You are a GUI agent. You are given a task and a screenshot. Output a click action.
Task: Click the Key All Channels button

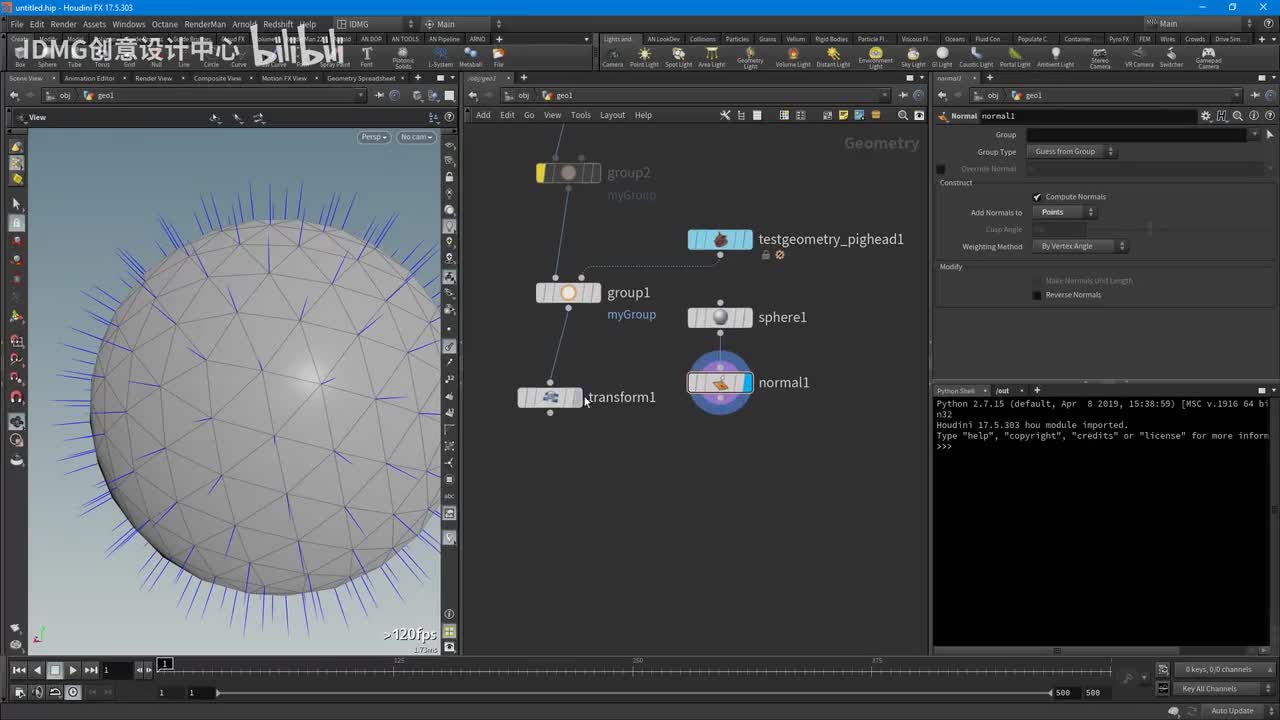tap(1209, 689)
